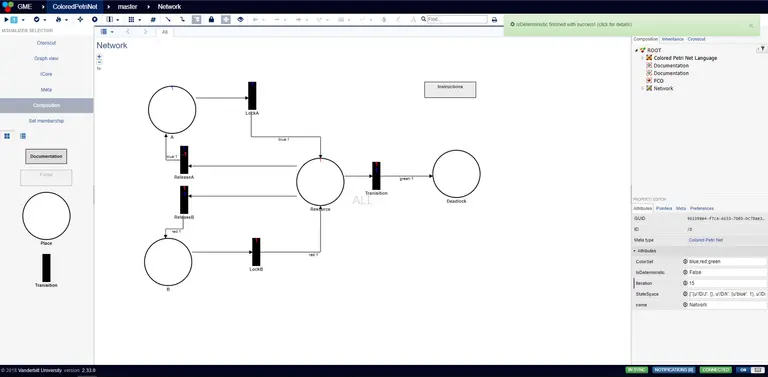
Task: Switch the part palette to list view
Action: tap(23, 136)
